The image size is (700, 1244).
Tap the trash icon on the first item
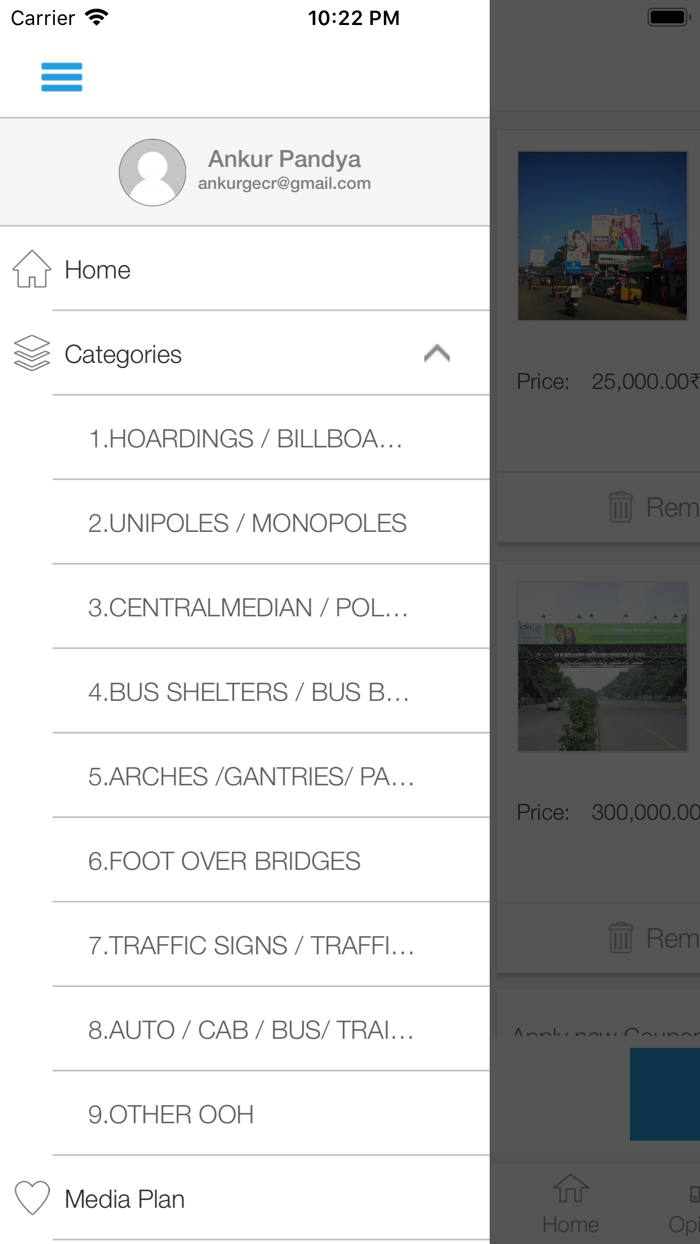(x=621, y=507)
